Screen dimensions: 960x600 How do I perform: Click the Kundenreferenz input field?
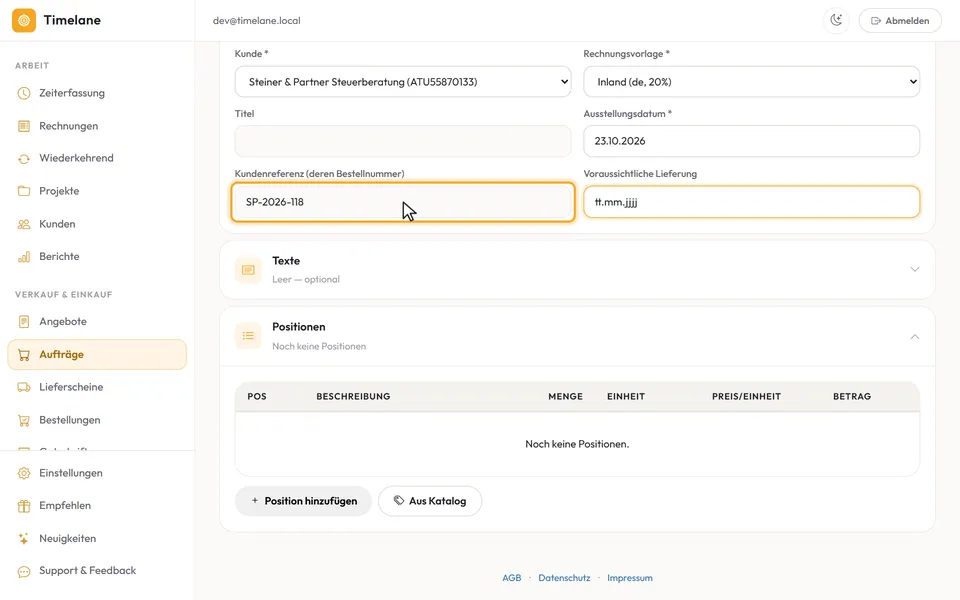[403, 202]
